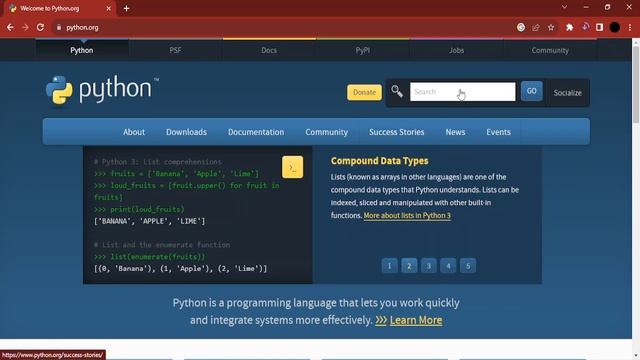Open the Google icon in address bar

(x=521, y=27)
